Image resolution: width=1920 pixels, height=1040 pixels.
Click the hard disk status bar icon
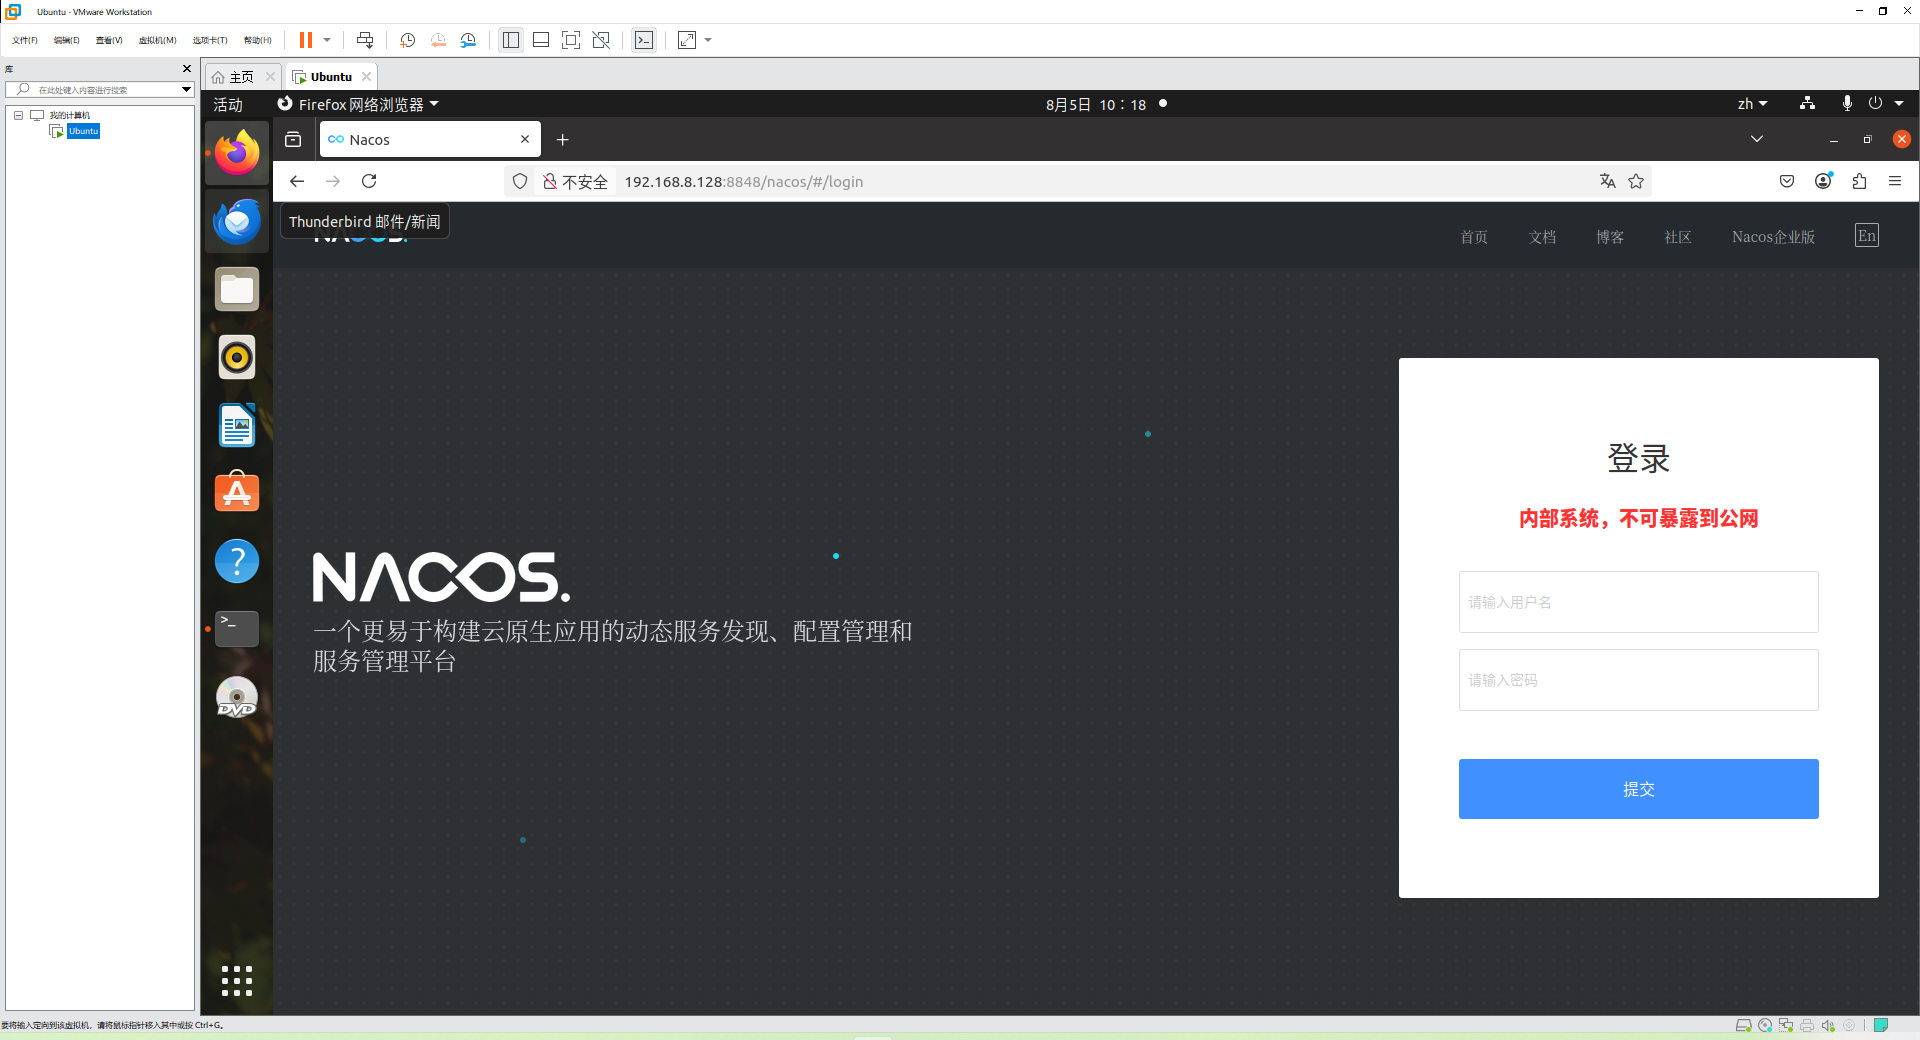[1743, 1025]
